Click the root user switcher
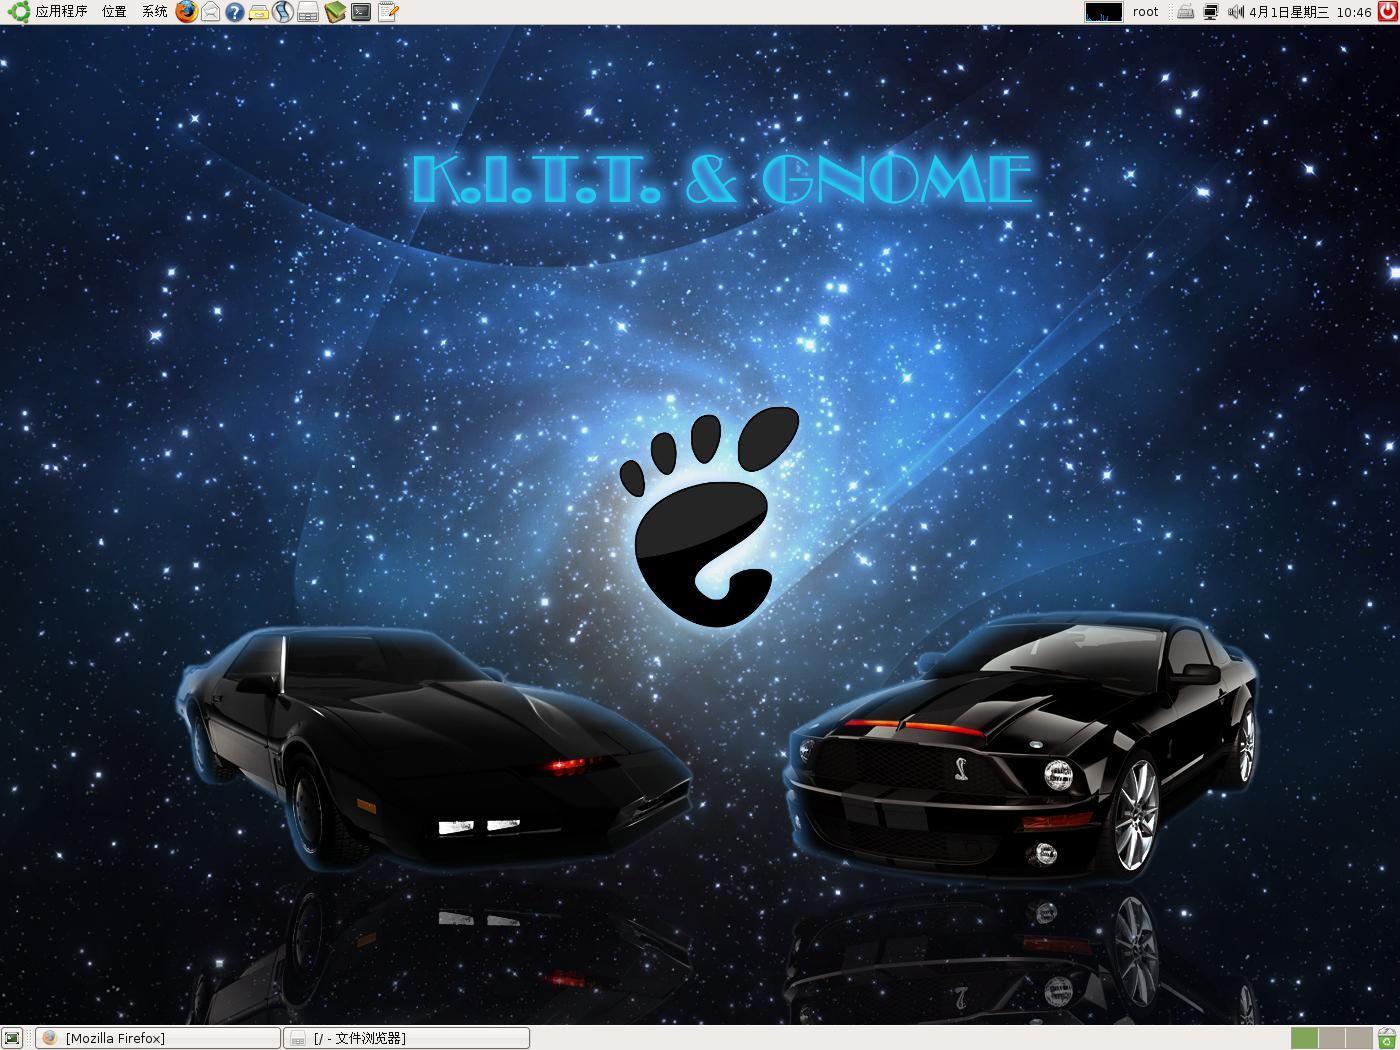The image size is (1400, 1050). coord(1145,11)
